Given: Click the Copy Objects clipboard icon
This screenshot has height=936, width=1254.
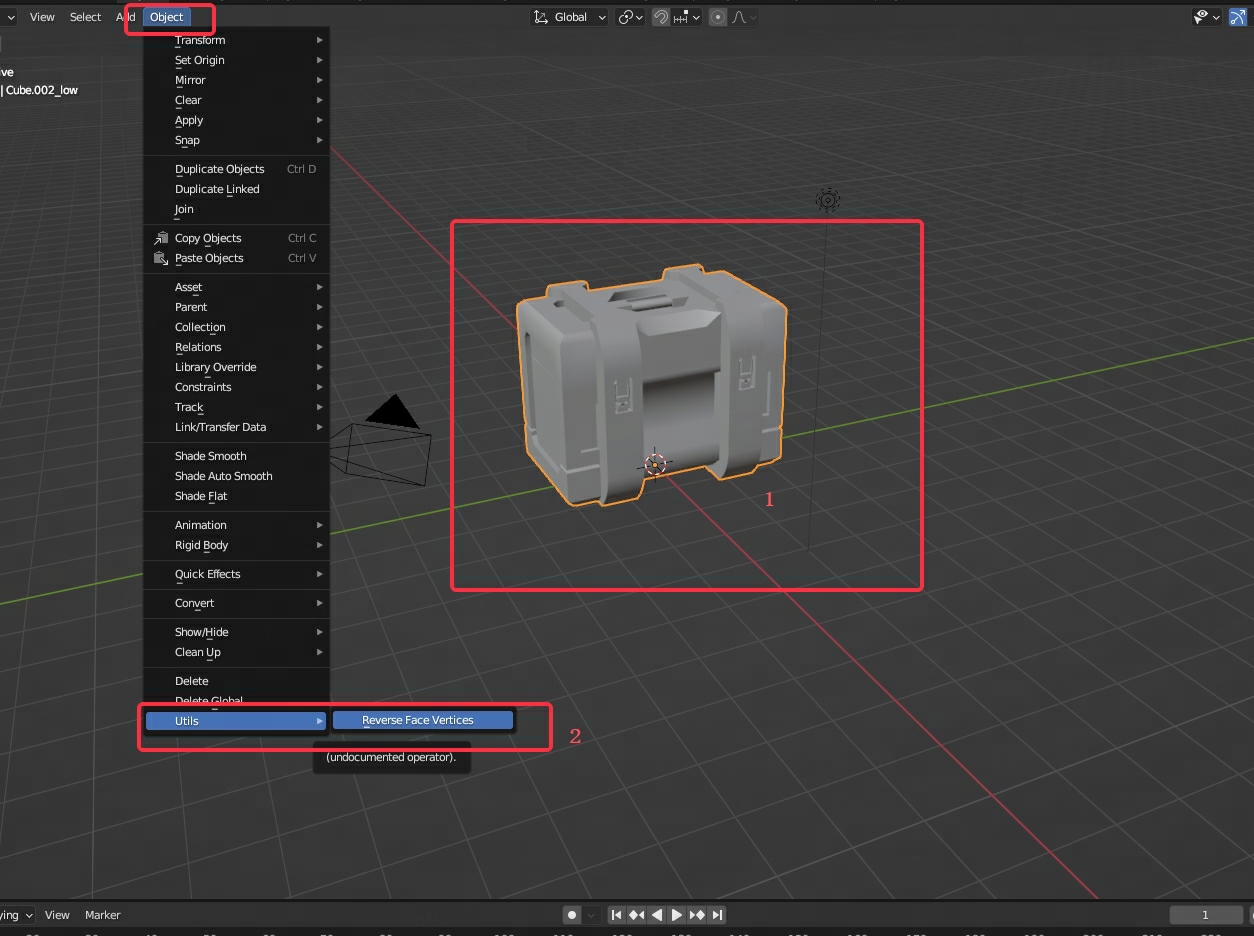Looking at the screenshot, I should tap(160, 238).
